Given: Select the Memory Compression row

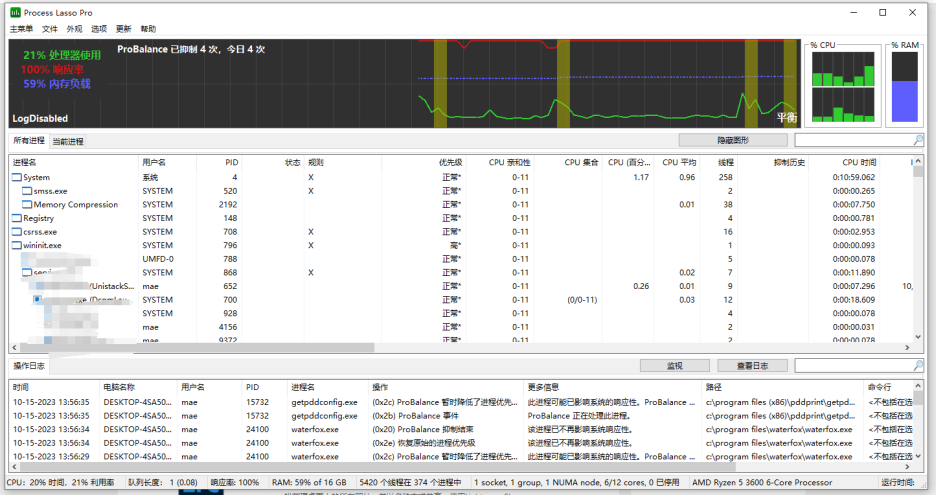Looking at the screenshot, I should (461, 204).
